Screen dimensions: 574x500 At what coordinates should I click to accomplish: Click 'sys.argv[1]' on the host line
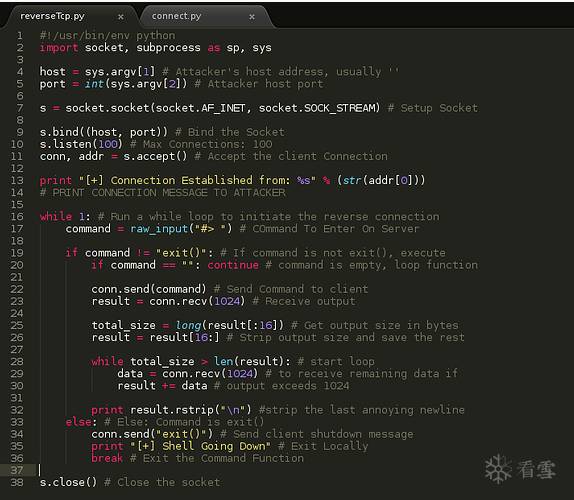coord(120,72)
